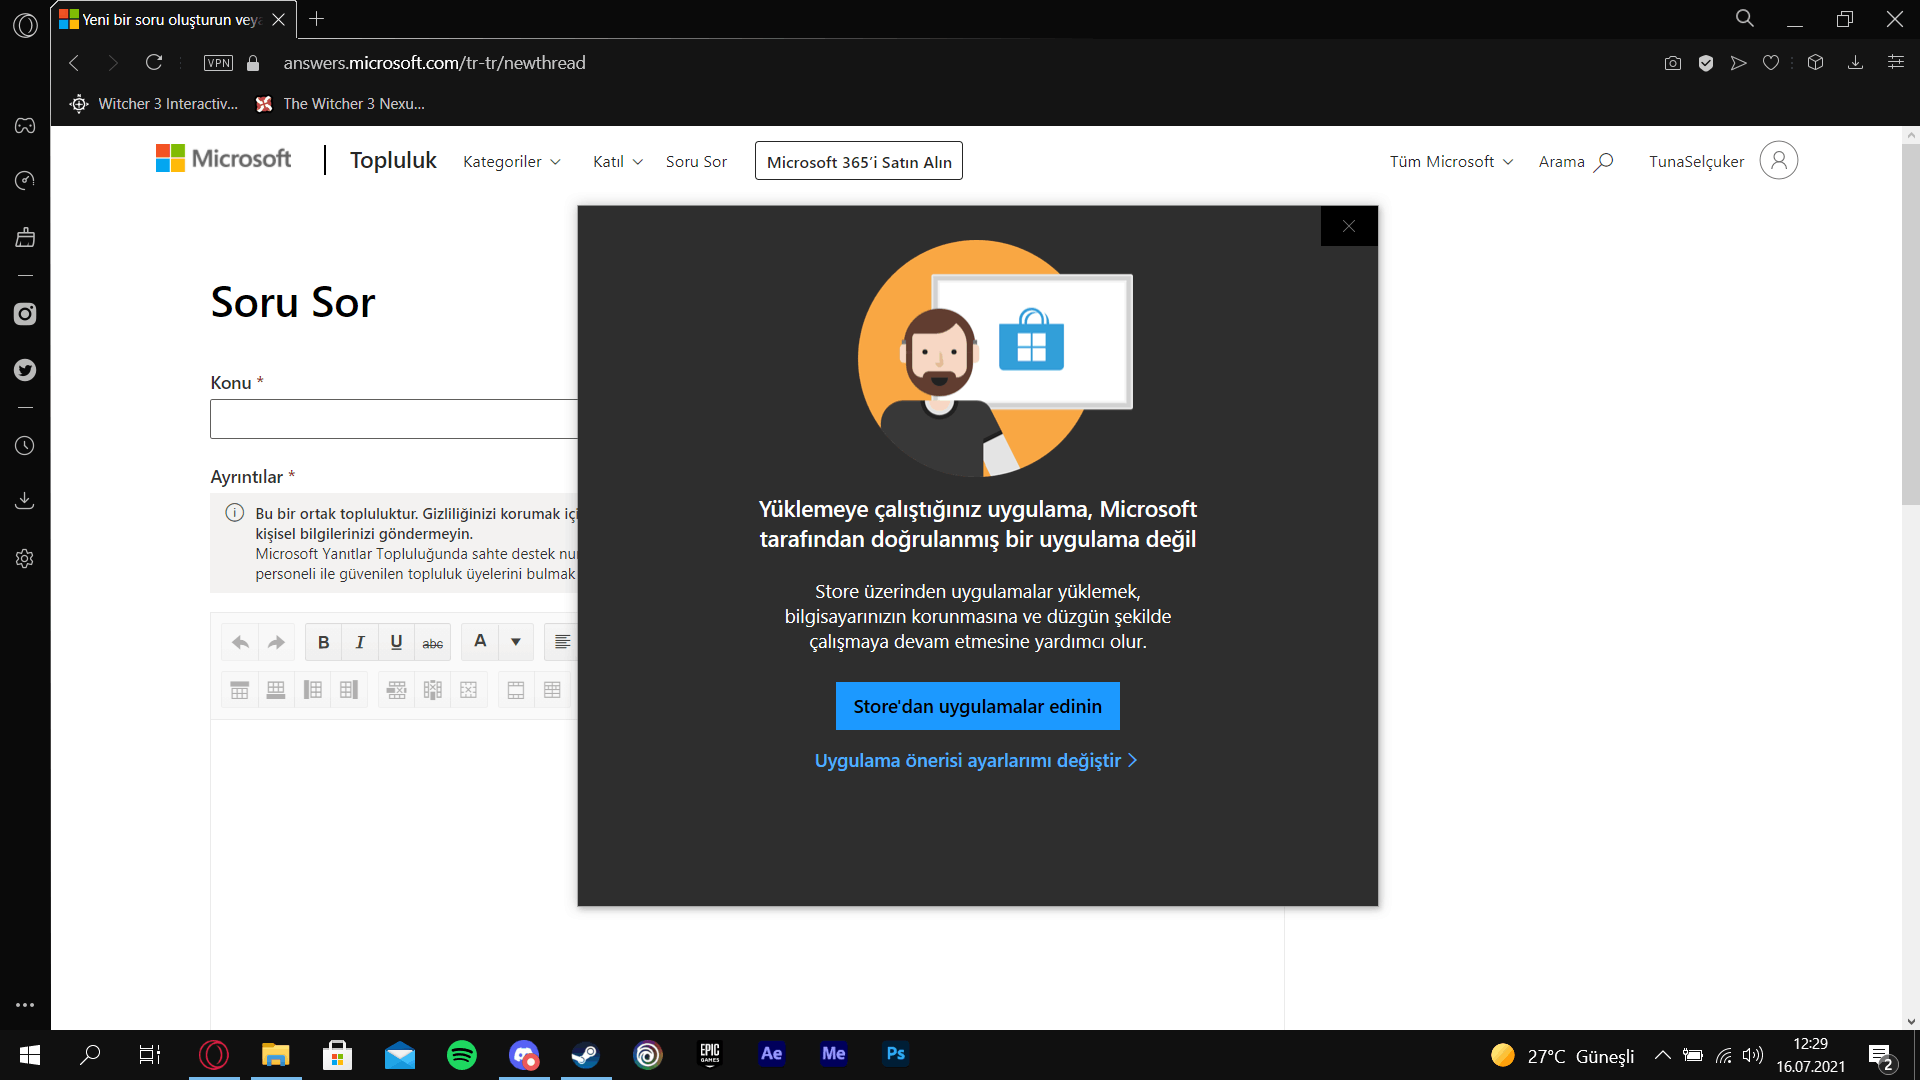Screen dimensions: 1920x1080
Task: Go to Topluluk home link
Action: 393,160
